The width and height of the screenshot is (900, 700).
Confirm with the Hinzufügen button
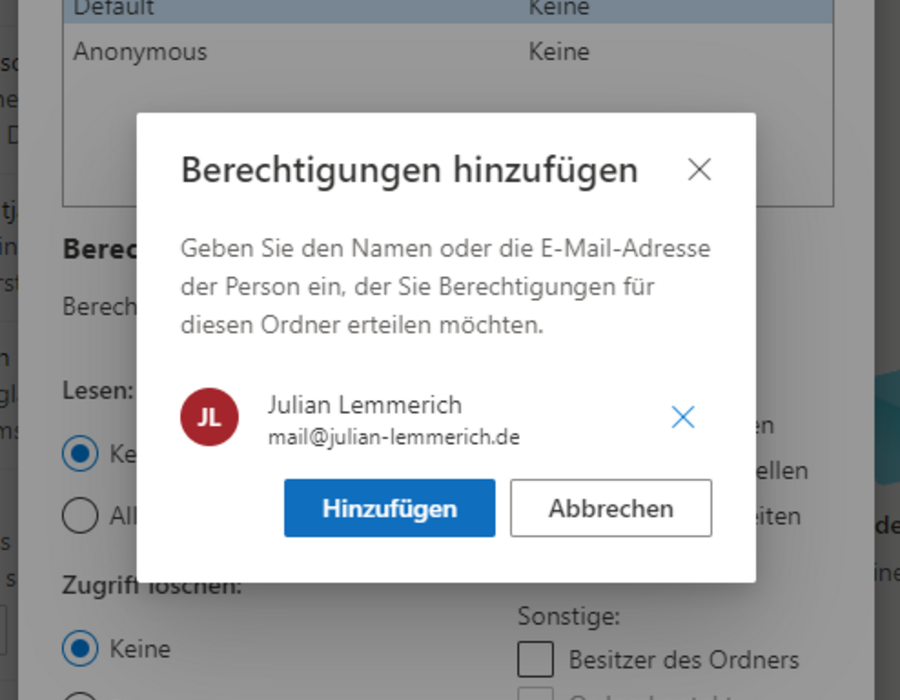click(390, 508)
